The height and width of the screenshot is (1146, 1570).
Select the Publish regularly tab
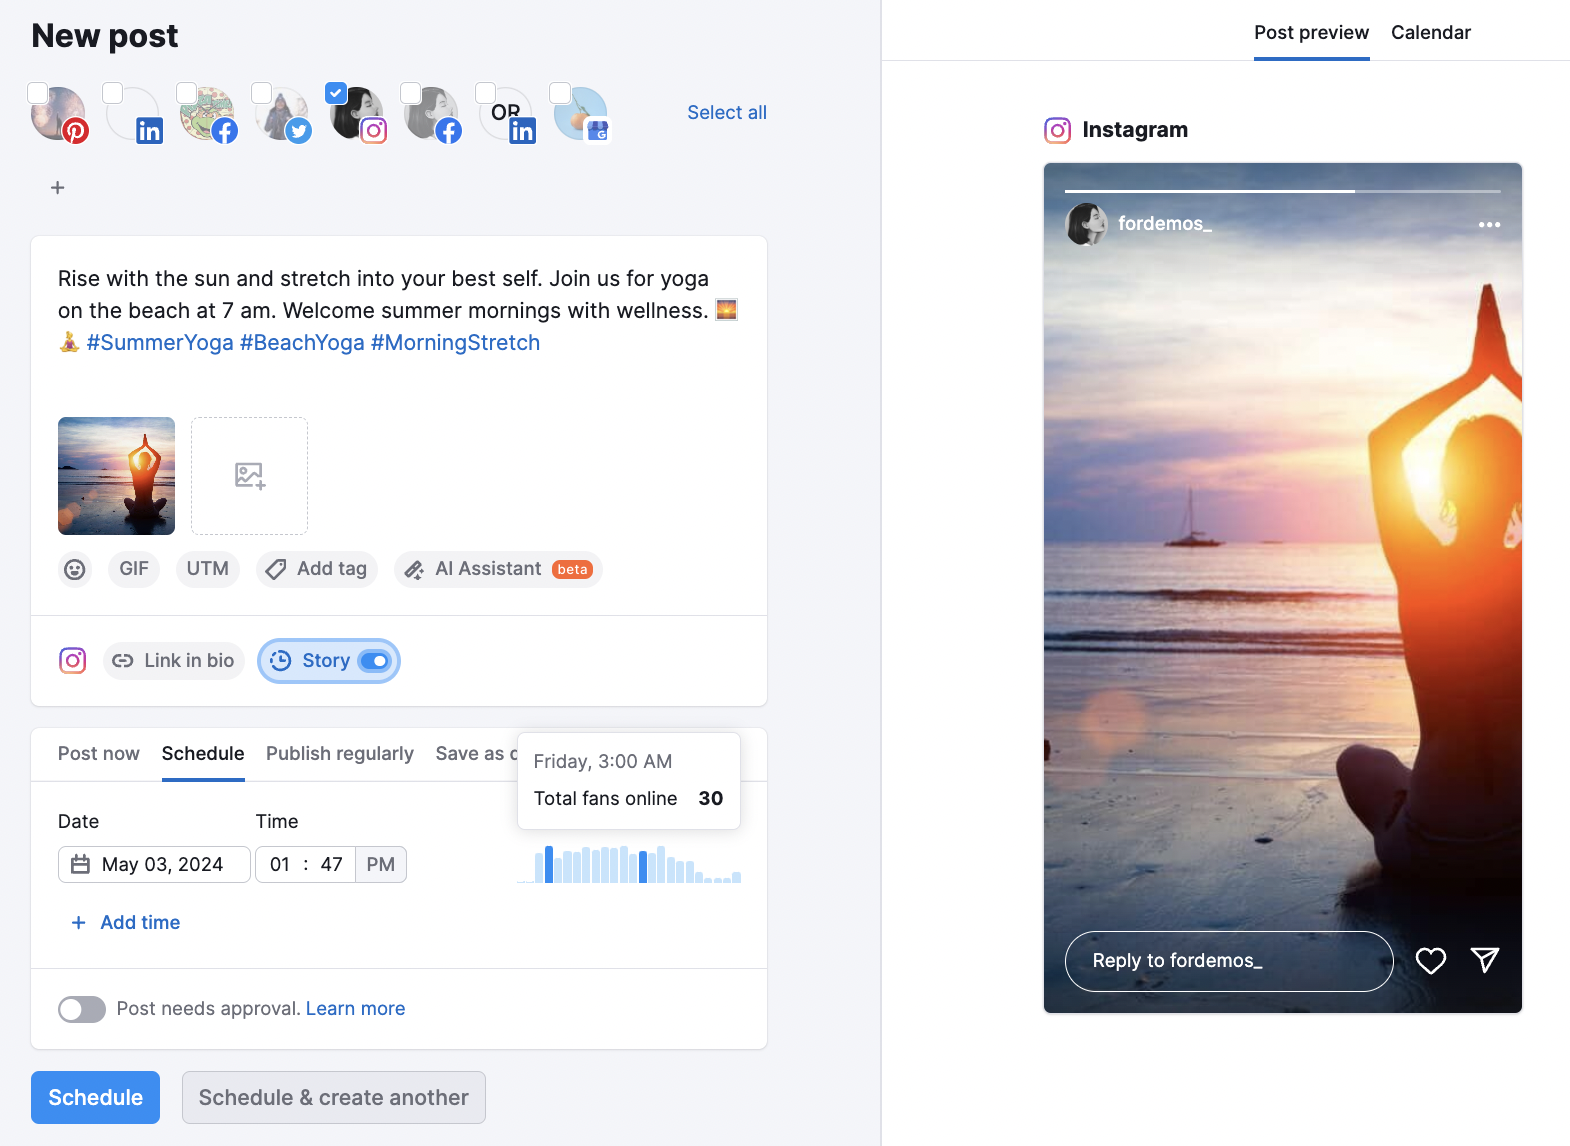coord(339,754)
